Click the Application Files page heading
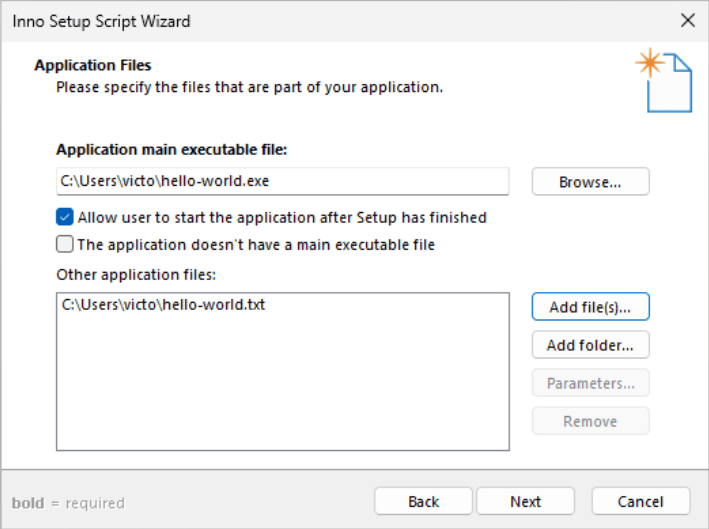The image size is (709, 529). click(93, 65)
